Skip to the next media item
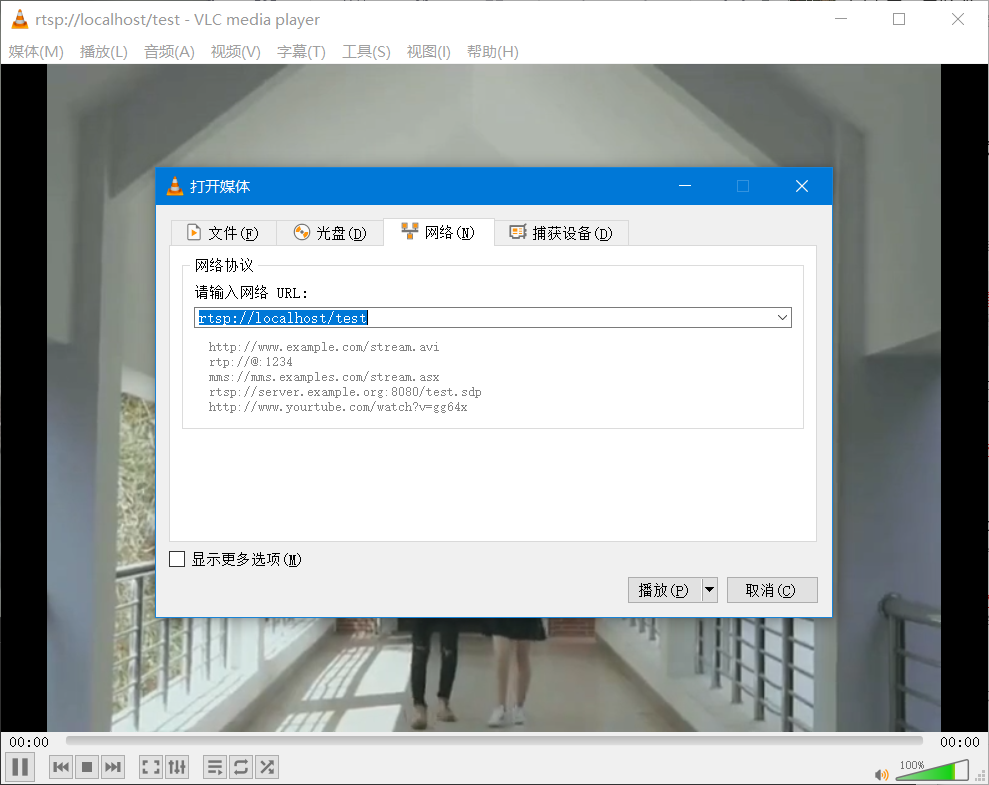989x785 pixels. click(112, 766)
